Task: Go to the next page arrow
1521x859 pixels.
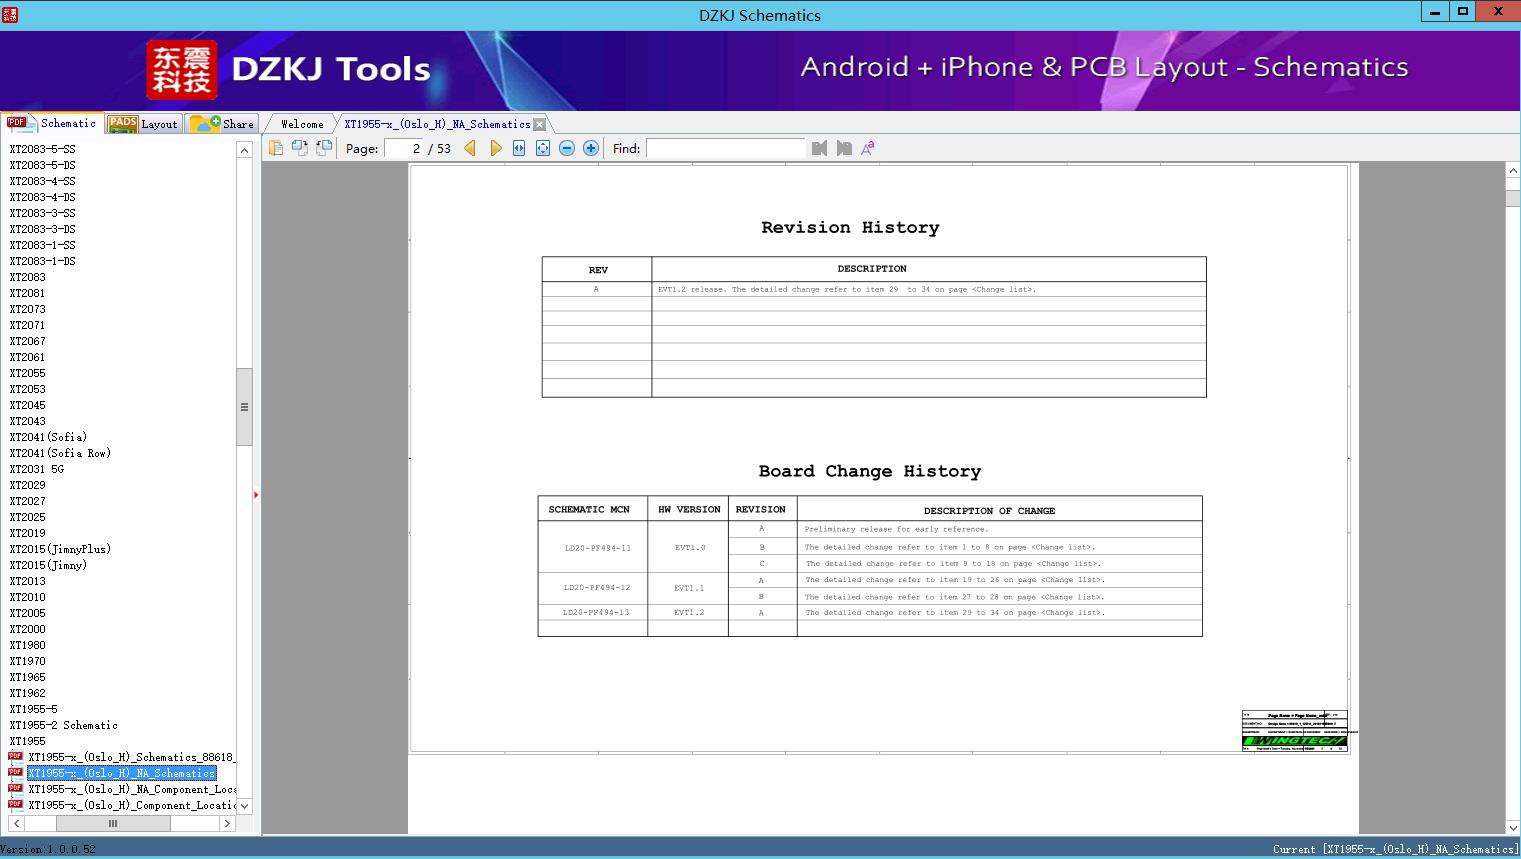Action: point(495,148)
